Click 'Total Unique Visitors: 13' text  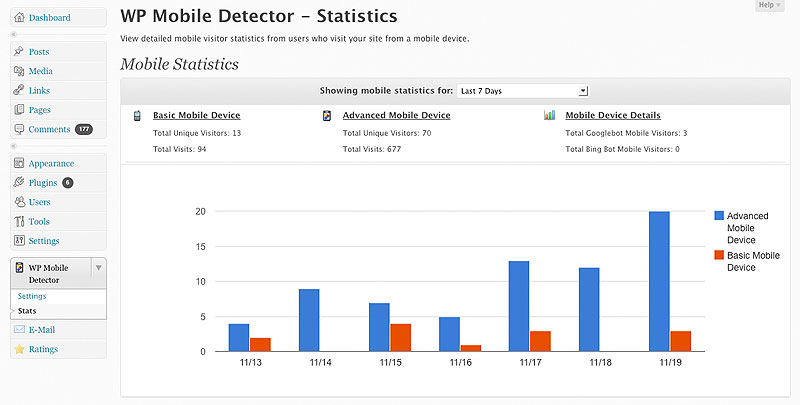click(197, 133)
